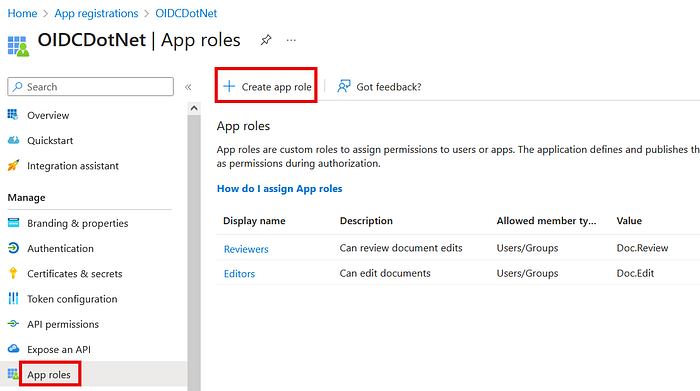Click the Authentication arrow icon
The image size is (700, 391).
click(13, 248)
